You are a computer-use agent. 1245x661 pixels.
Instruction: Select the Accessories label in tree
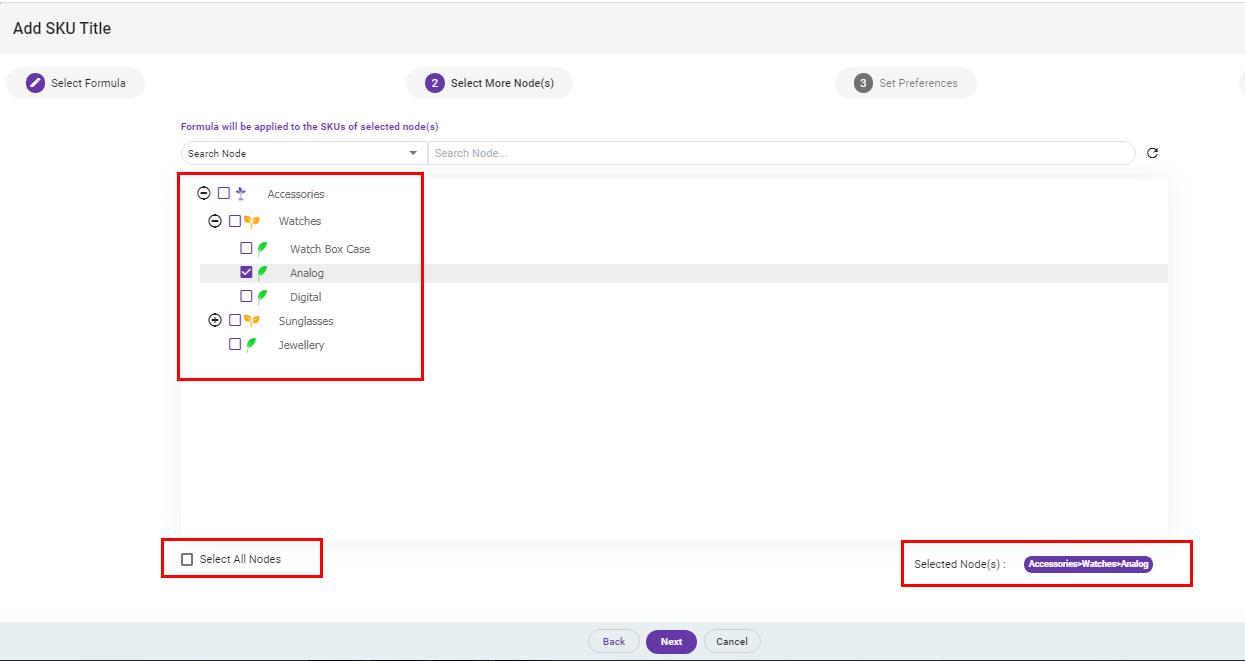point(296,194)
